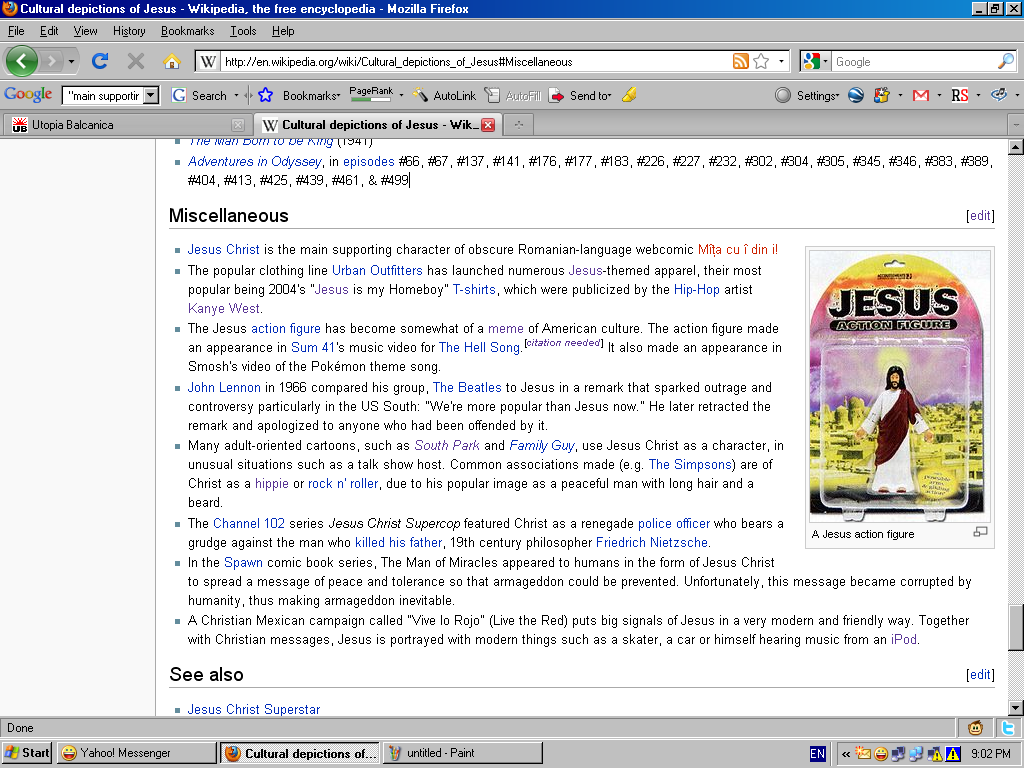Go to the Firefox home page icon
Screen dimensions: 1024x768
(x=171, y=61)
